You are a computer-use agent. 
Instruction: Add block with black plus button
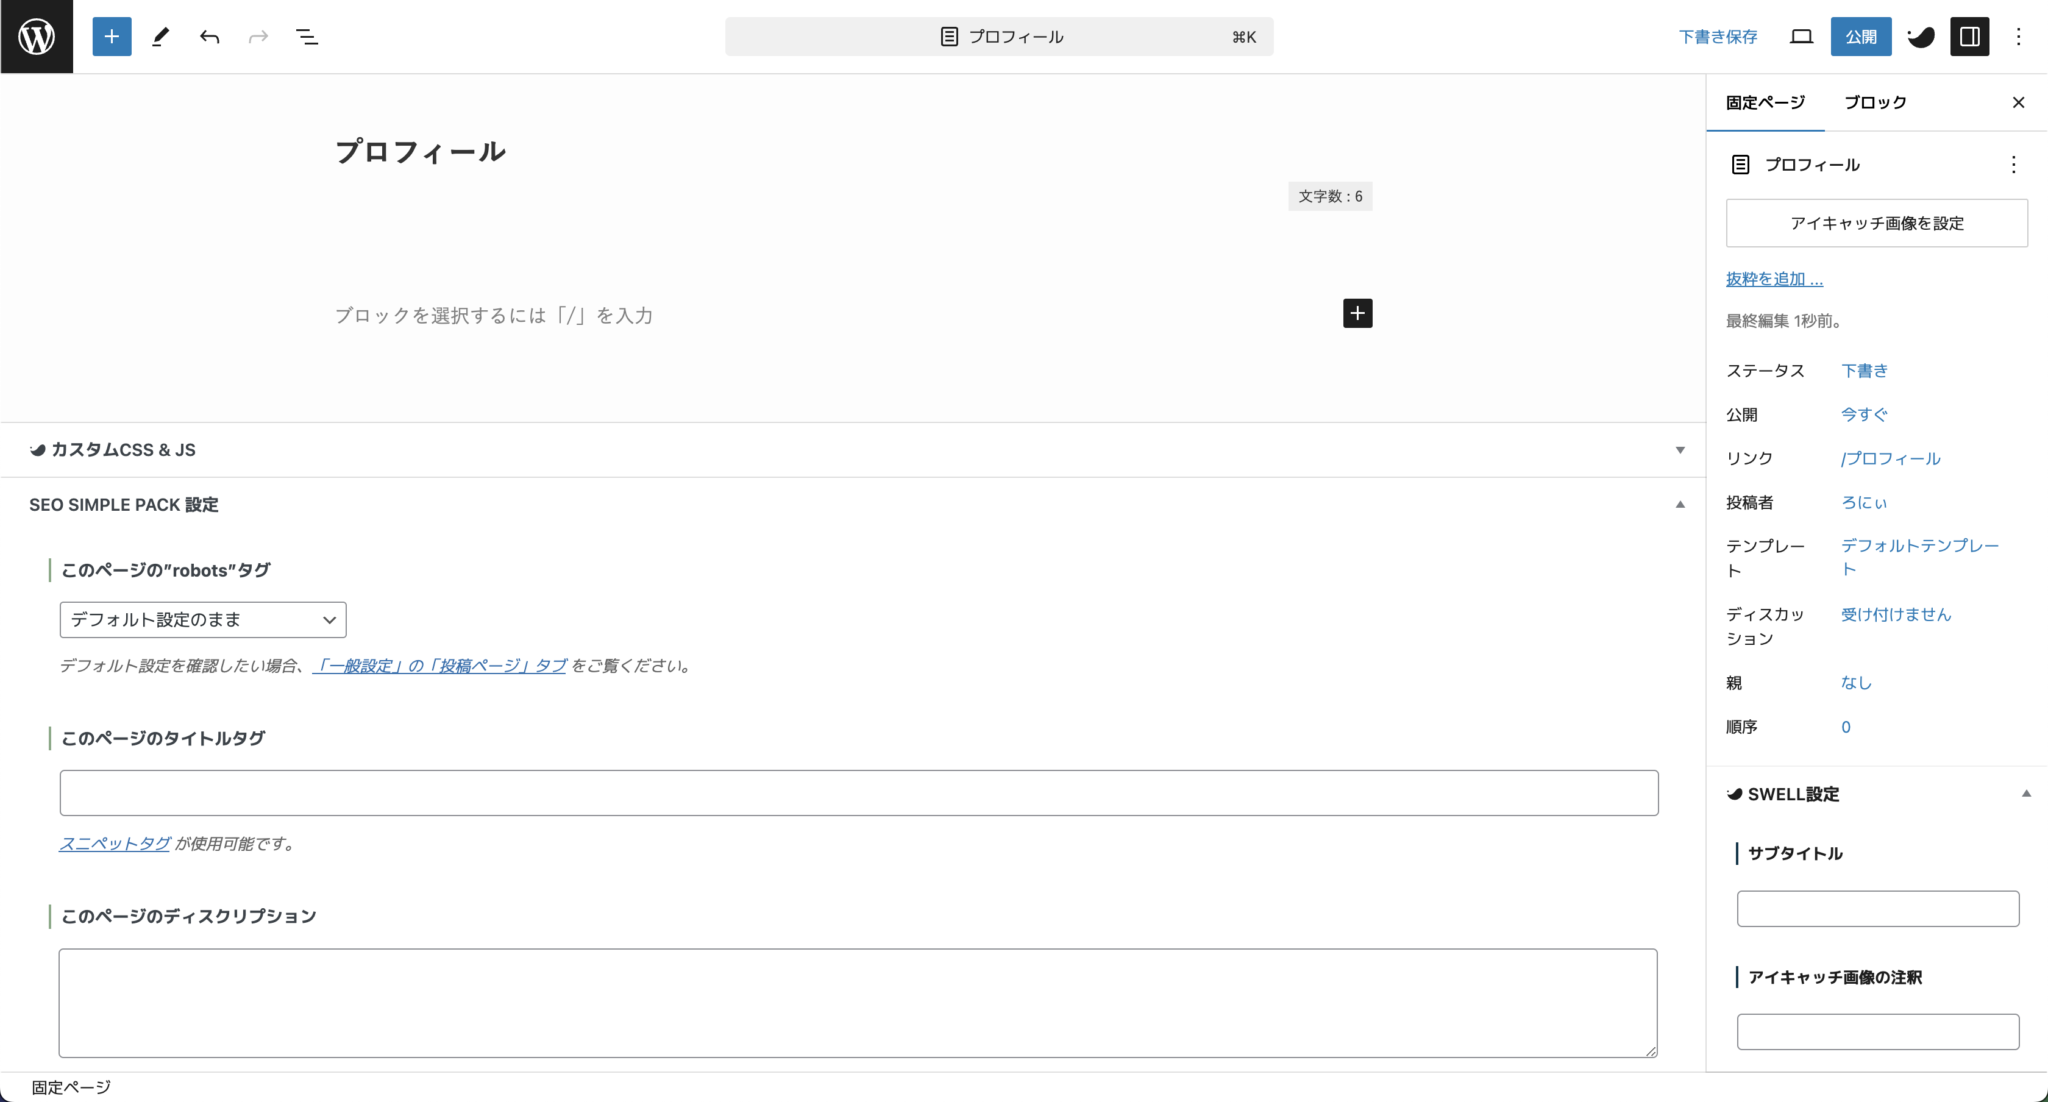coord(1357,313)
